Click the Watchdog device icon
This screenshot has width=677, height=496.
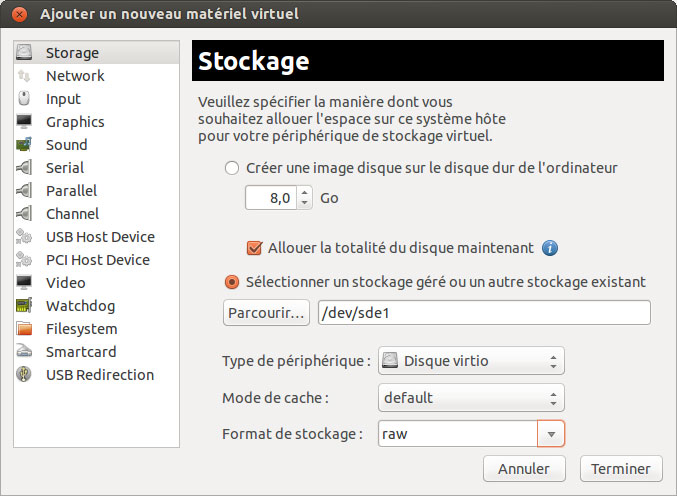[x=24, y=306]
